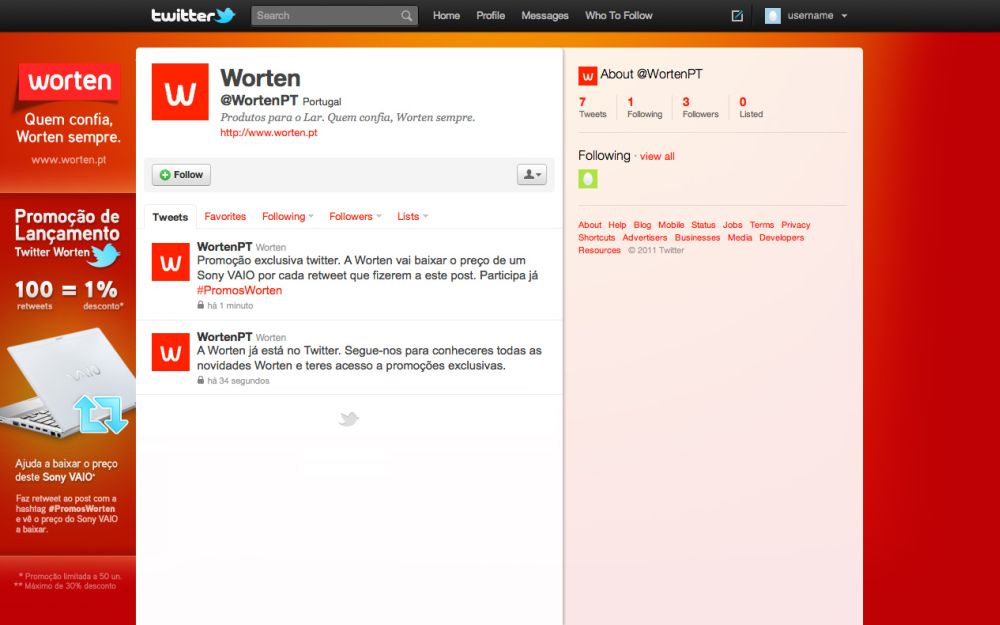1000x625 pixels.
Task: Click the Developers footer link
Action: pos(781,237)
